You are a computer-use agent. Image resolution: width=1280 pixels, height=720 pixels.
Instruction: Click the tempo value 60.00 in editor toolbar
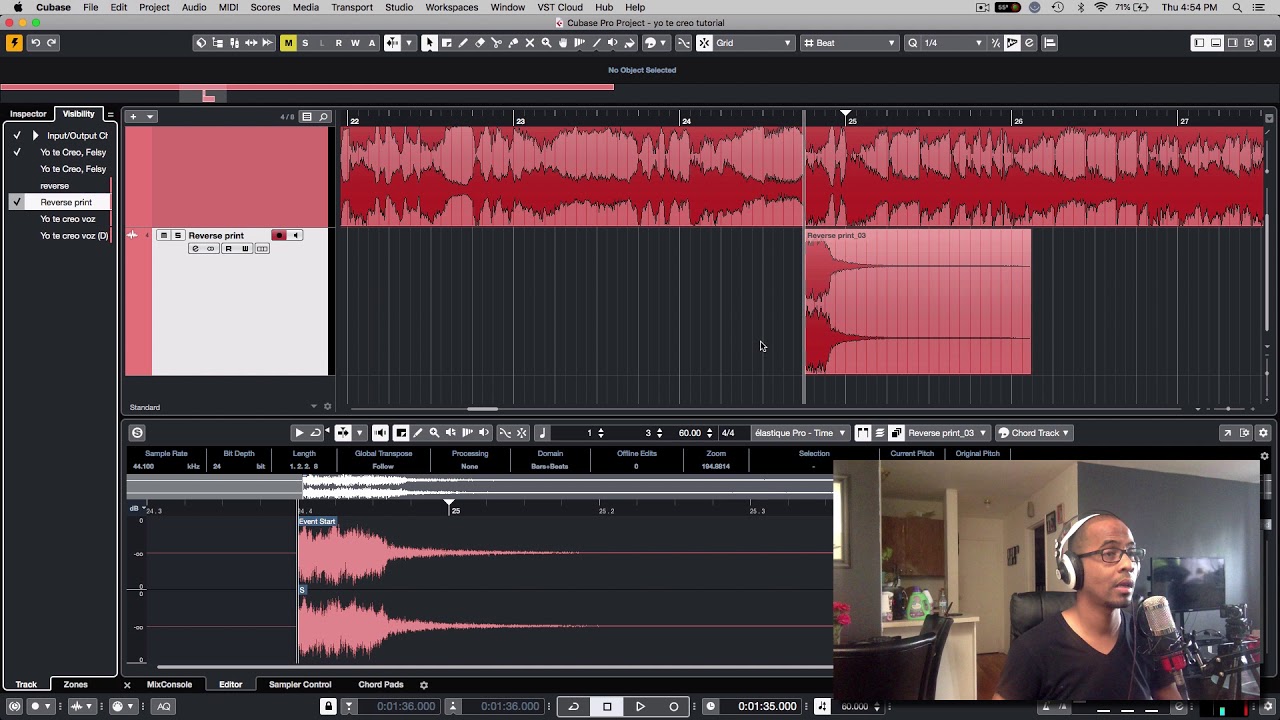pyautogui.click(x=689, y=433)
